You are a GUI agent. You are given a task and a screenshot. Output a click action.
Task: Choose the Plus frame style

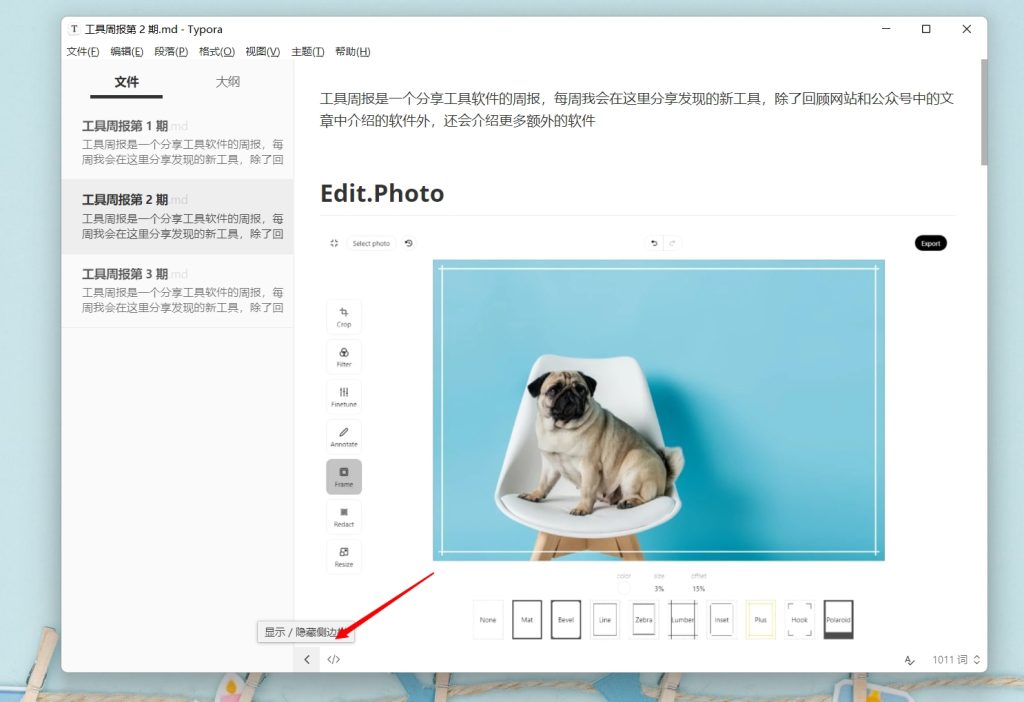(x=760, y=620)
